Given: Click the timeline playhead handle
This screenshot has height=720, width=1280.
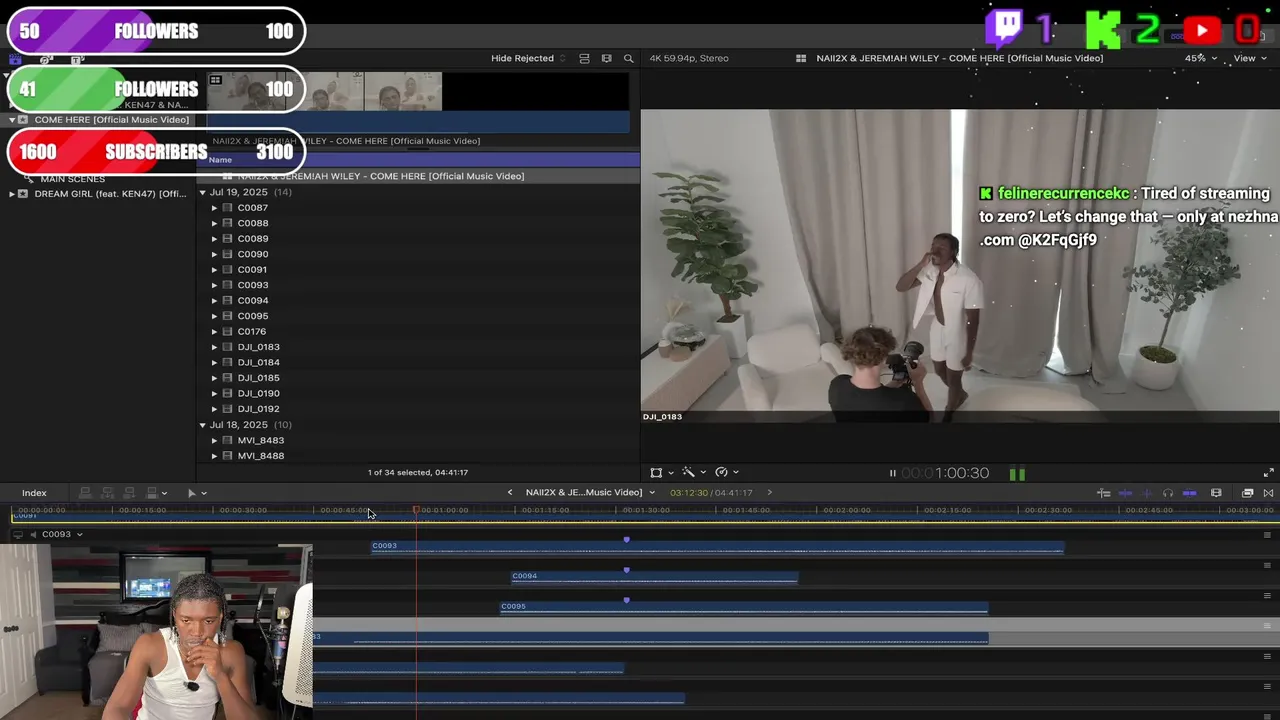Looking at the screenshot, I should (x=416, y=510).
